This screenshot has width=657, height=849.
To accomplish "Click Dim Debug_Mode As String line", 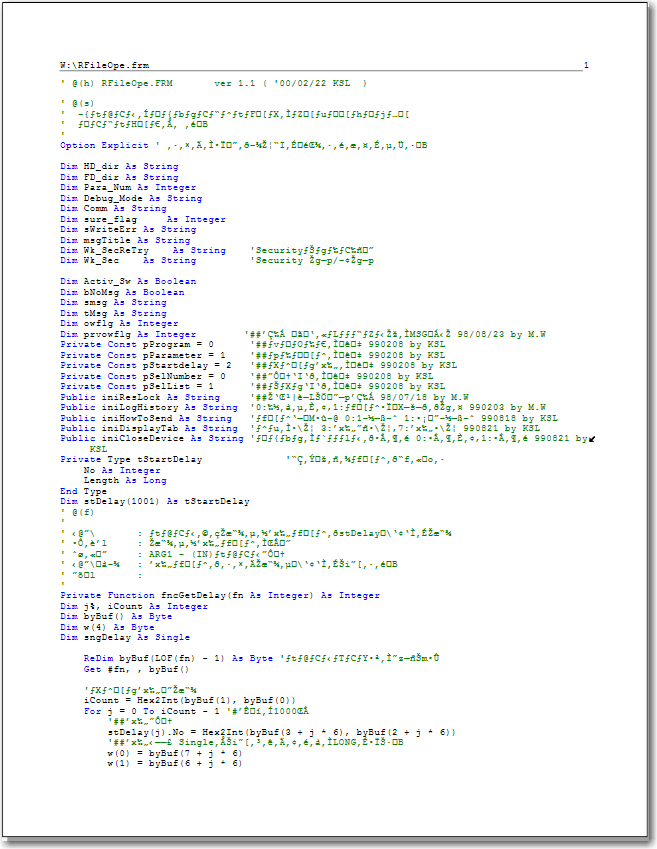I will tap(131, 198).
